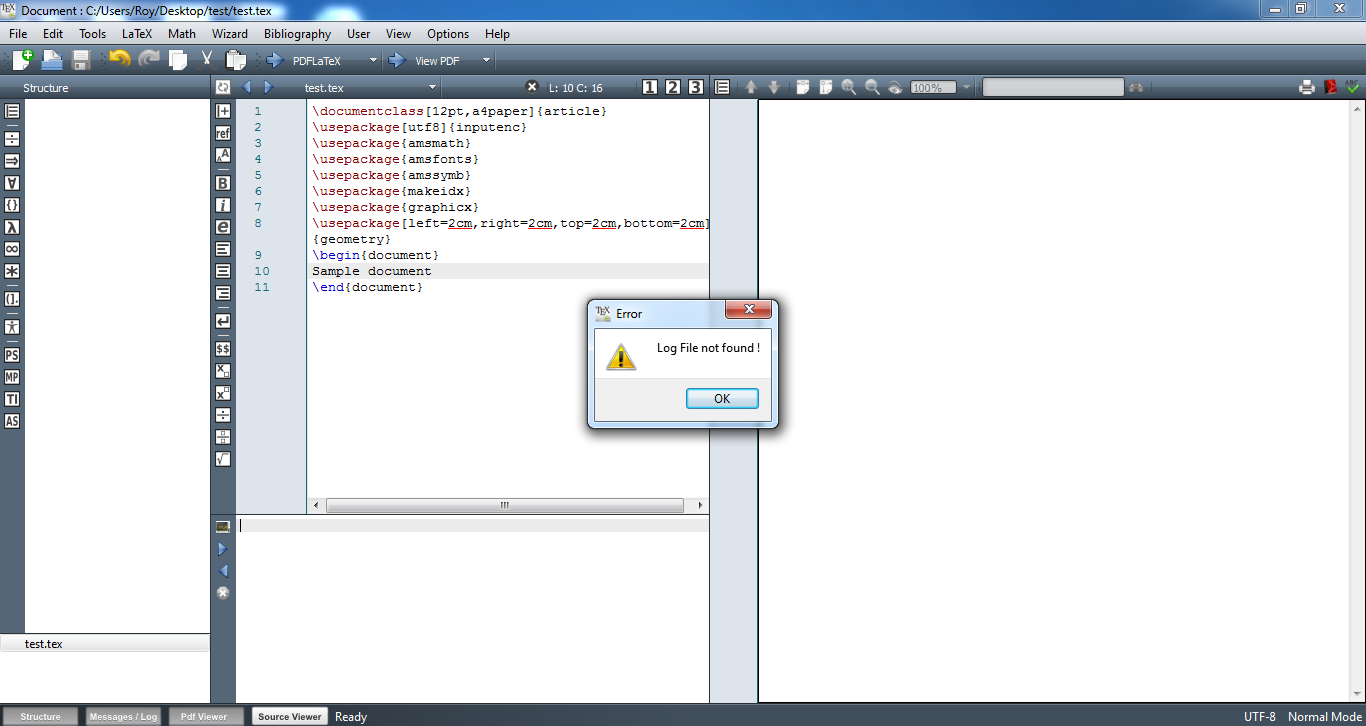Close the Error dialog with red X

coord(747,309)
